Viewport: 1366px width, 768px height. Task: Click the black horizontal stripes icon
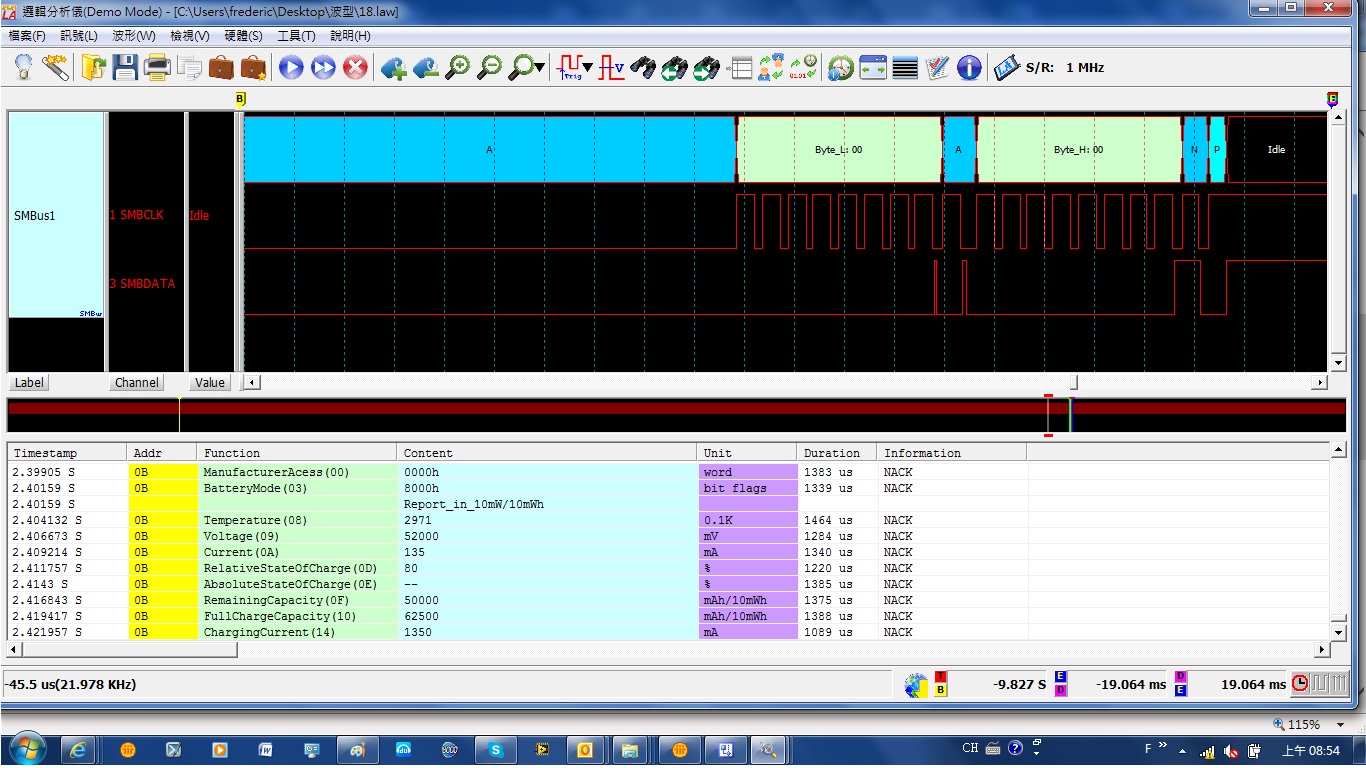[x=905, y=67]
